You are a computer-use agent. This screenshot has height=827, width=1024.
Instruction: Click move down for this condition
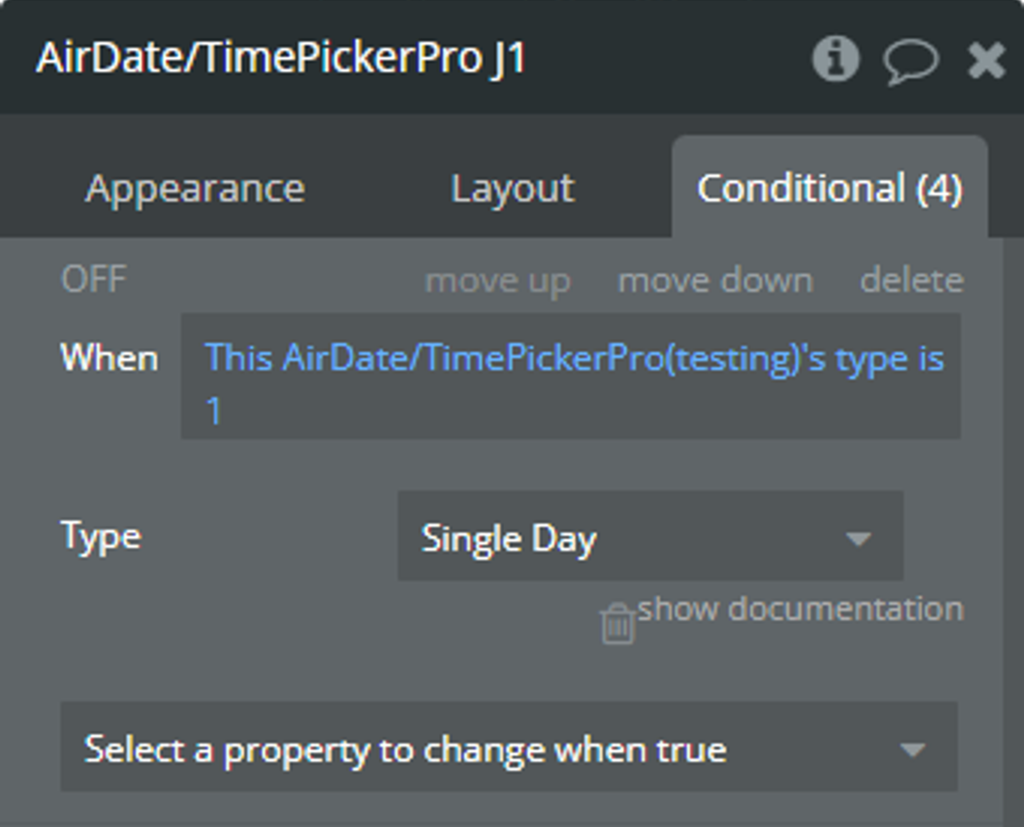pyautogui.click(x=716, y=281)
